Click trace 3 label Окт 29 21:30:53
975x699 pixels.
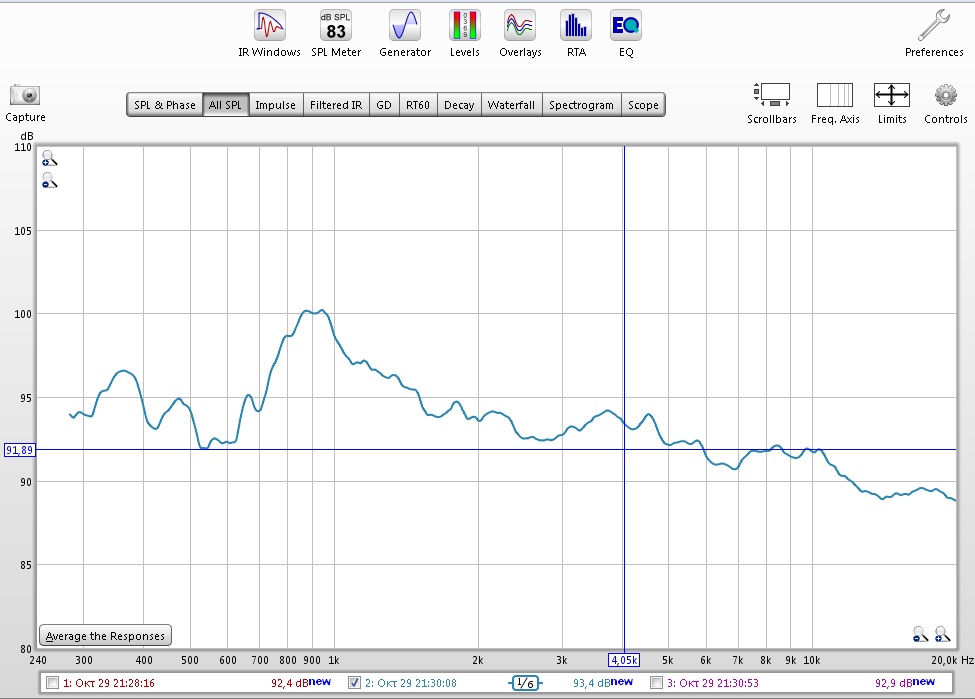tap(713, 683)
